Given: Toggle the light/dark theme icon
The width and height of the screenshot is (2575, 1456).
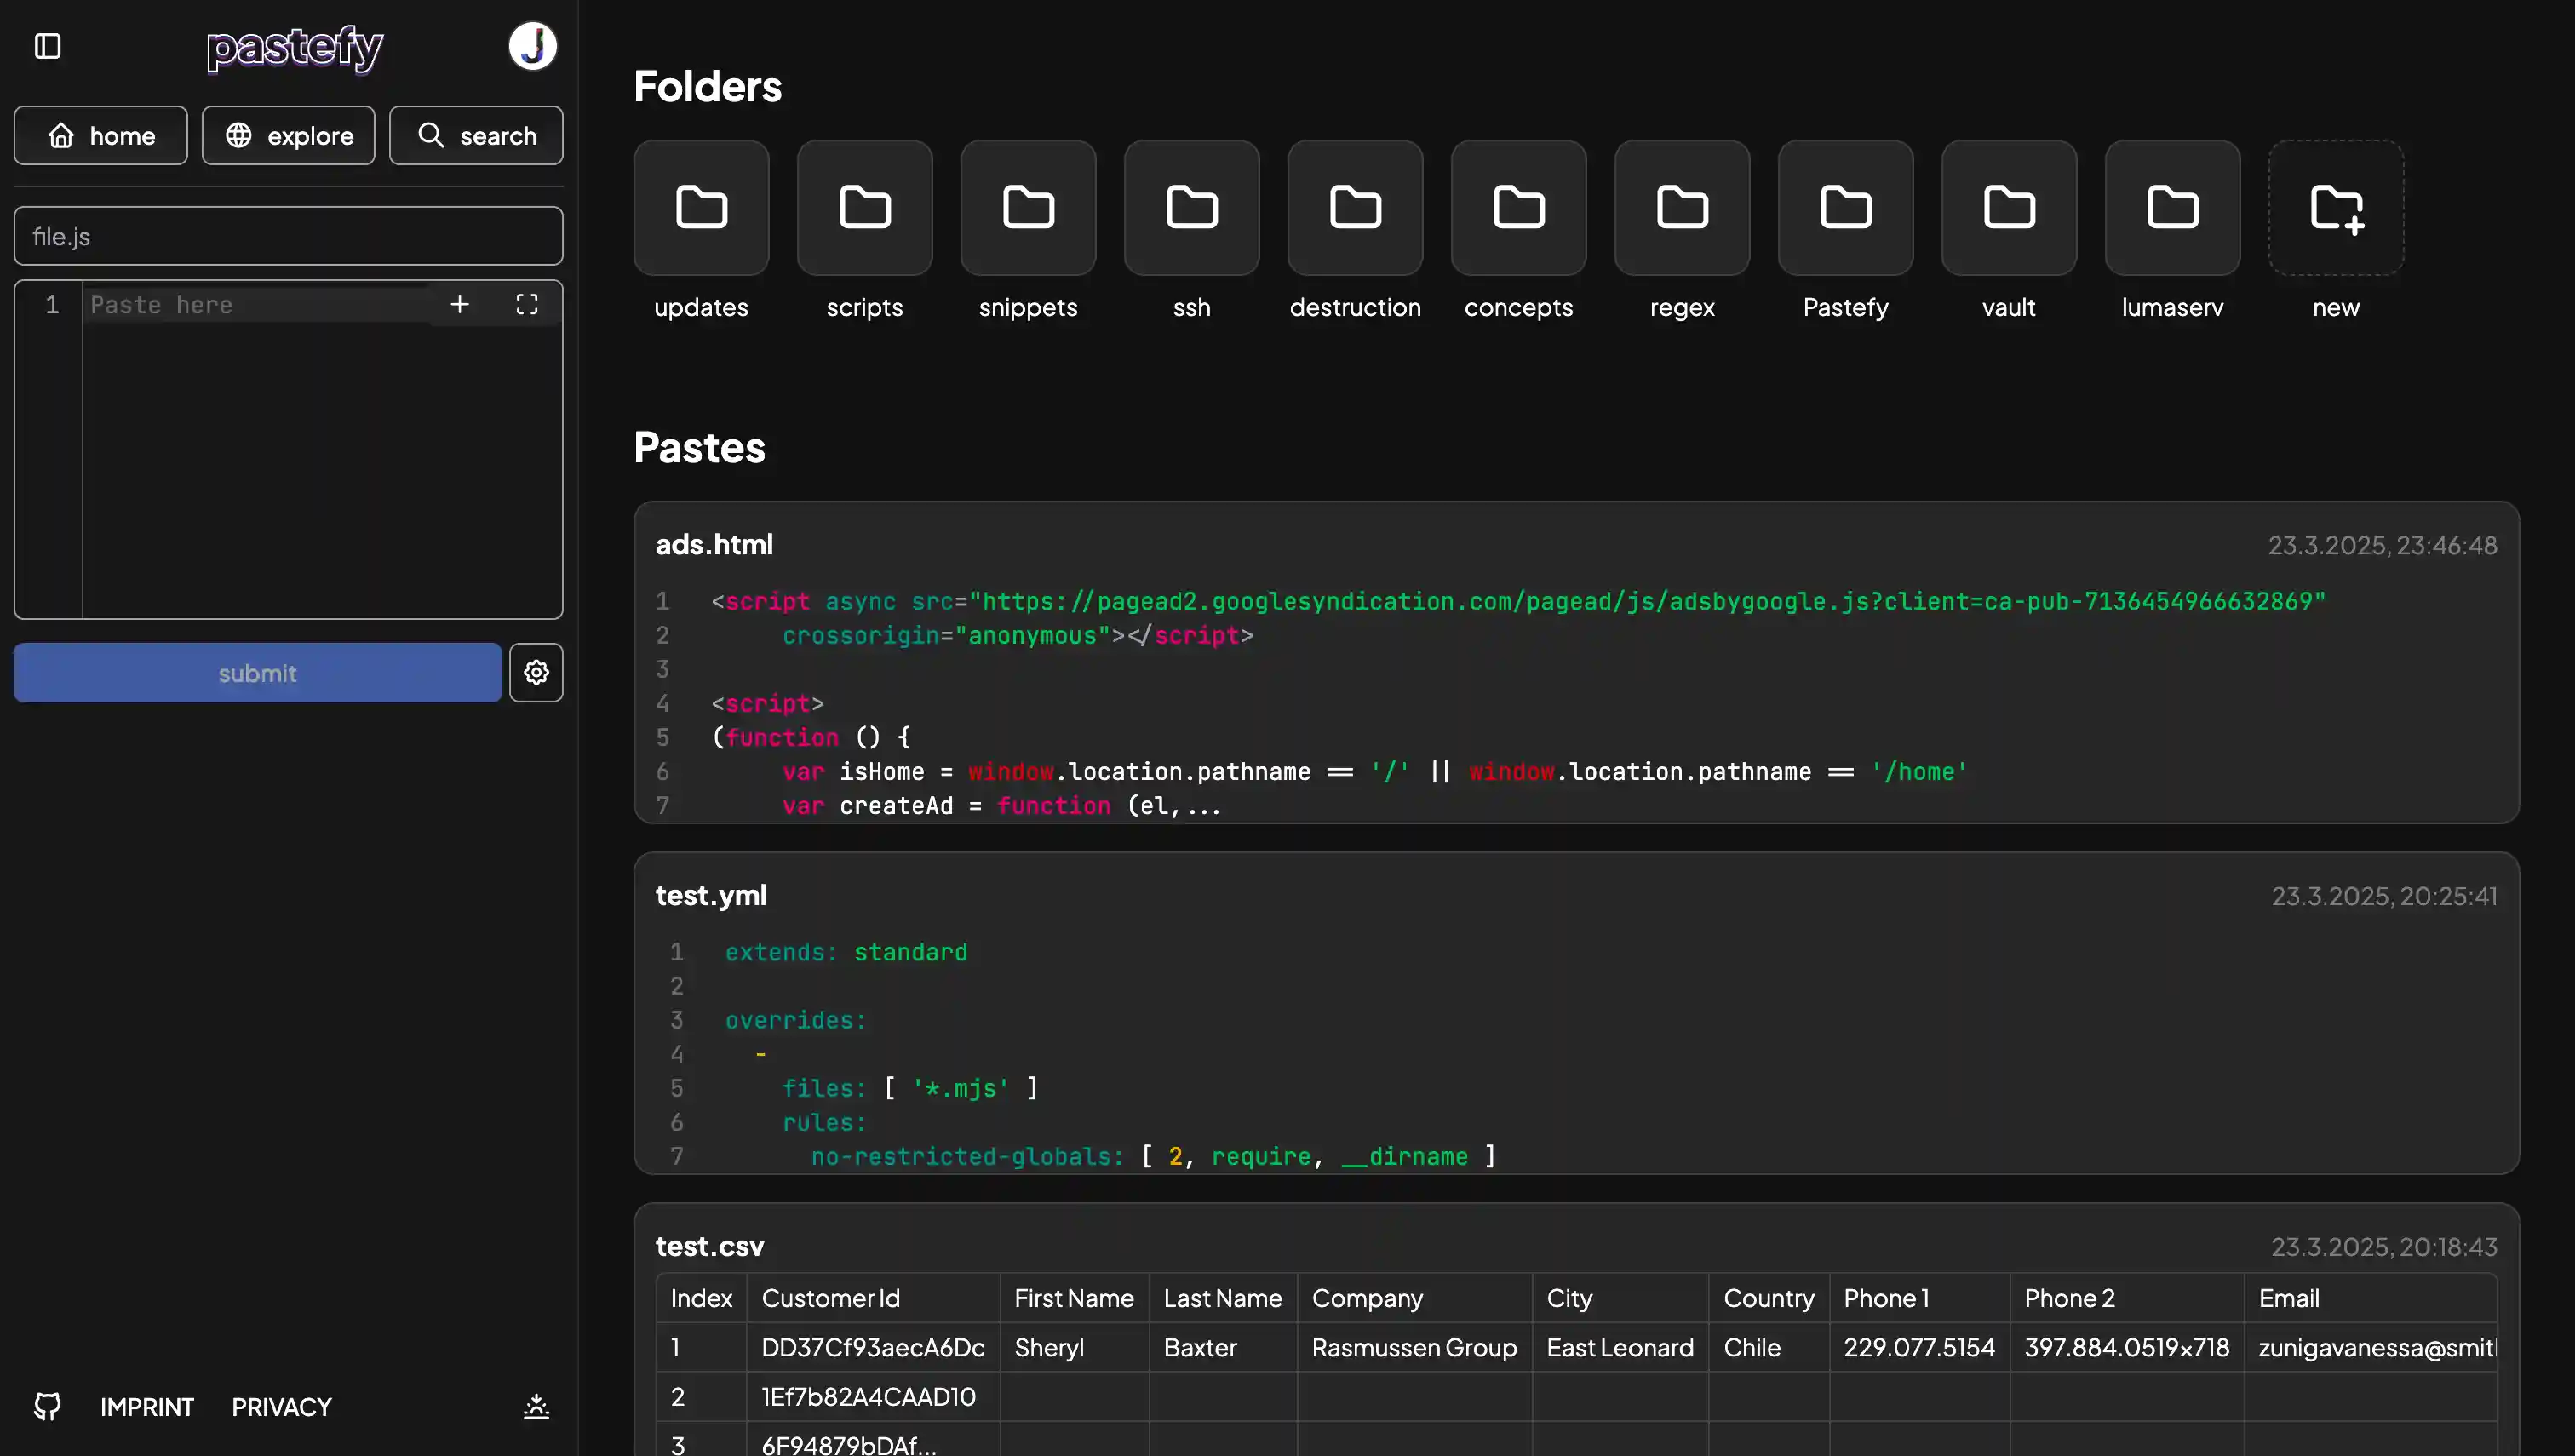Looking at the screenshot, I should click(536, 1406).
